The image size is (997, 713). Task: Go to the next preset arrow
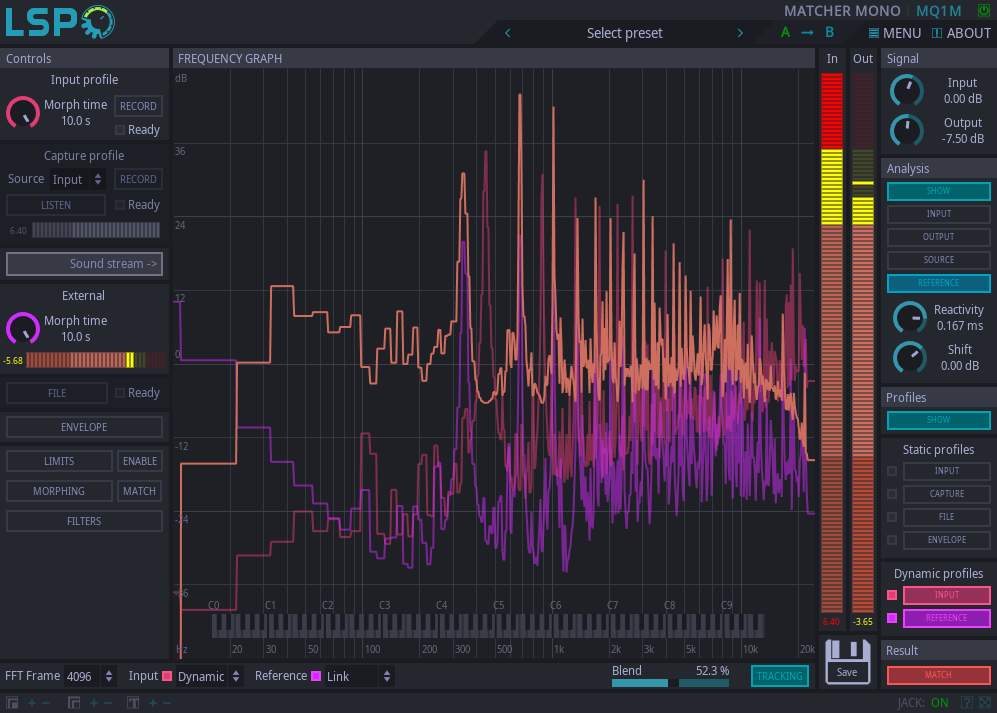coord(740,33)
